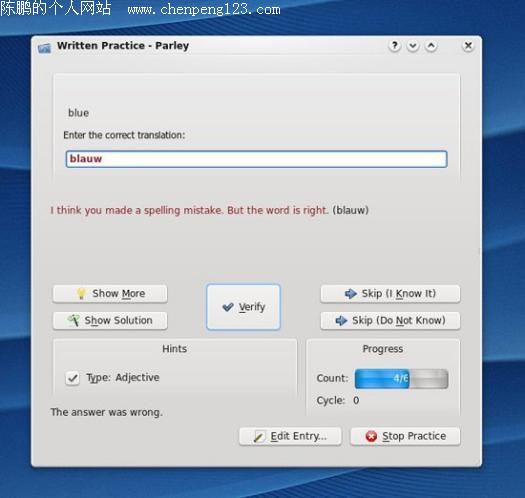
Task: Click the spelling mistake feedback message
Action: click(x=210, y=210)
